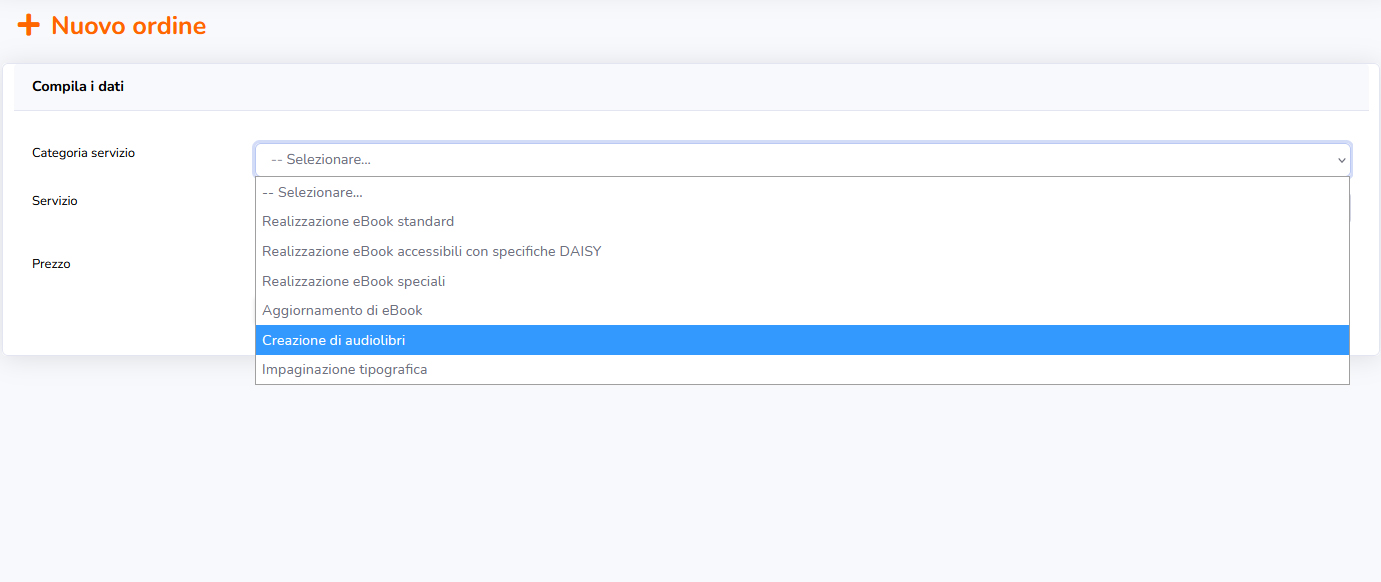Click the 'Prezzo' field label
Image resolution: width=1381 pixels, height=582 pixels.
[51, 264]
